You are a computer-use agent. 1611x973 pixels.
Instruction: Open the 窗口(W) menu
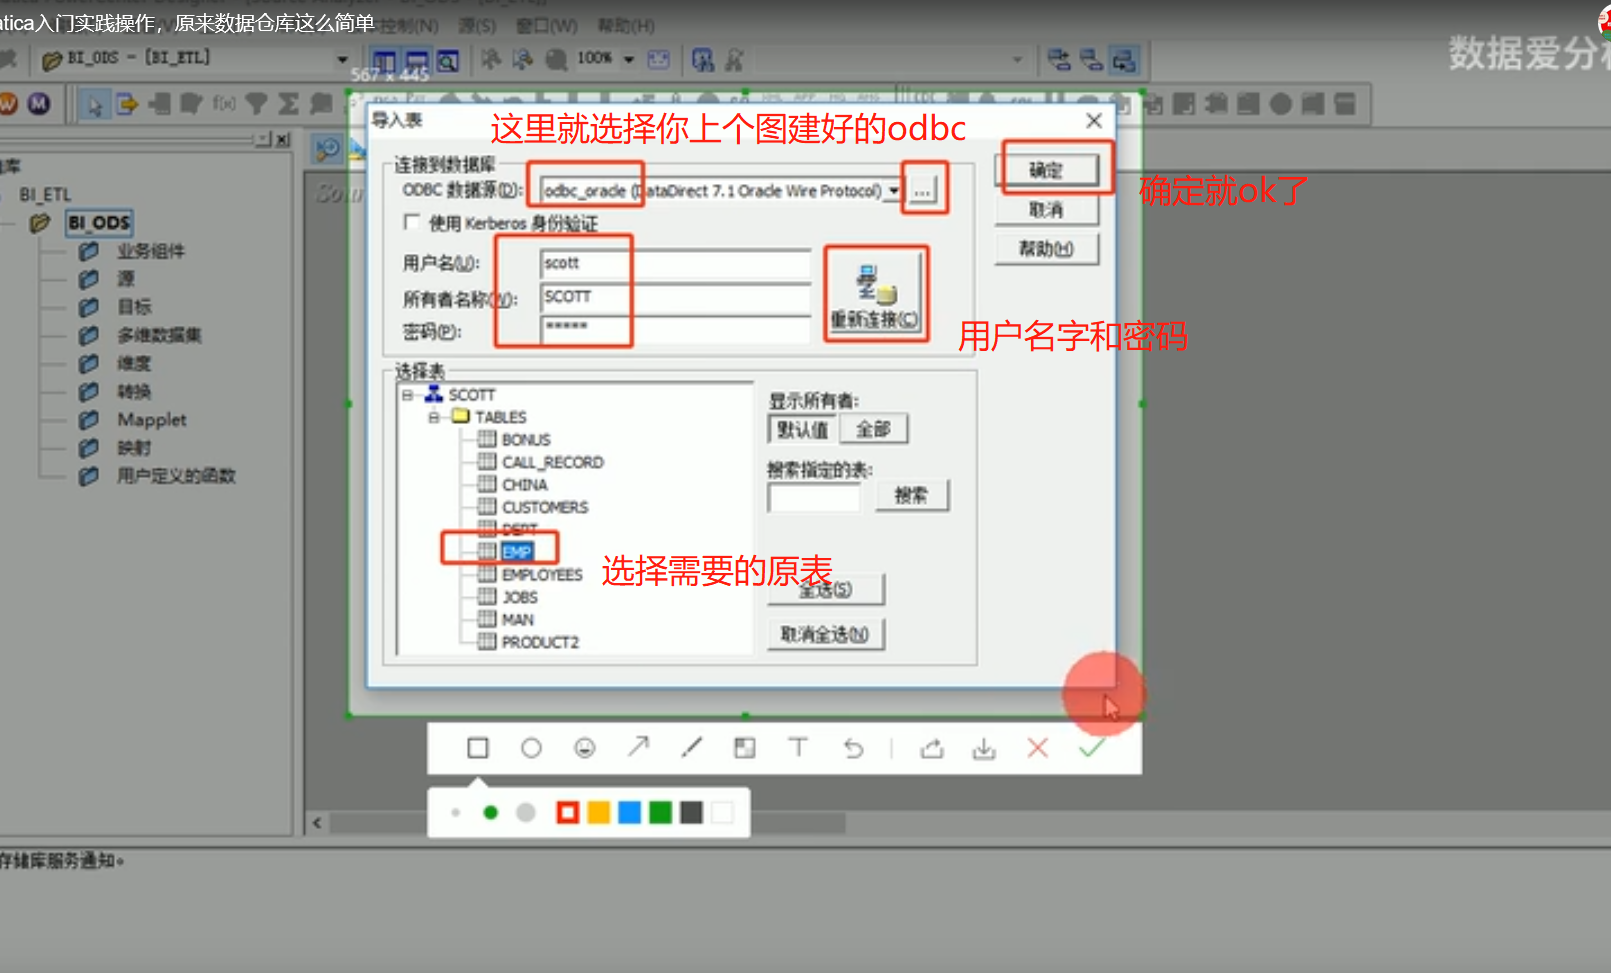(548, 25)
